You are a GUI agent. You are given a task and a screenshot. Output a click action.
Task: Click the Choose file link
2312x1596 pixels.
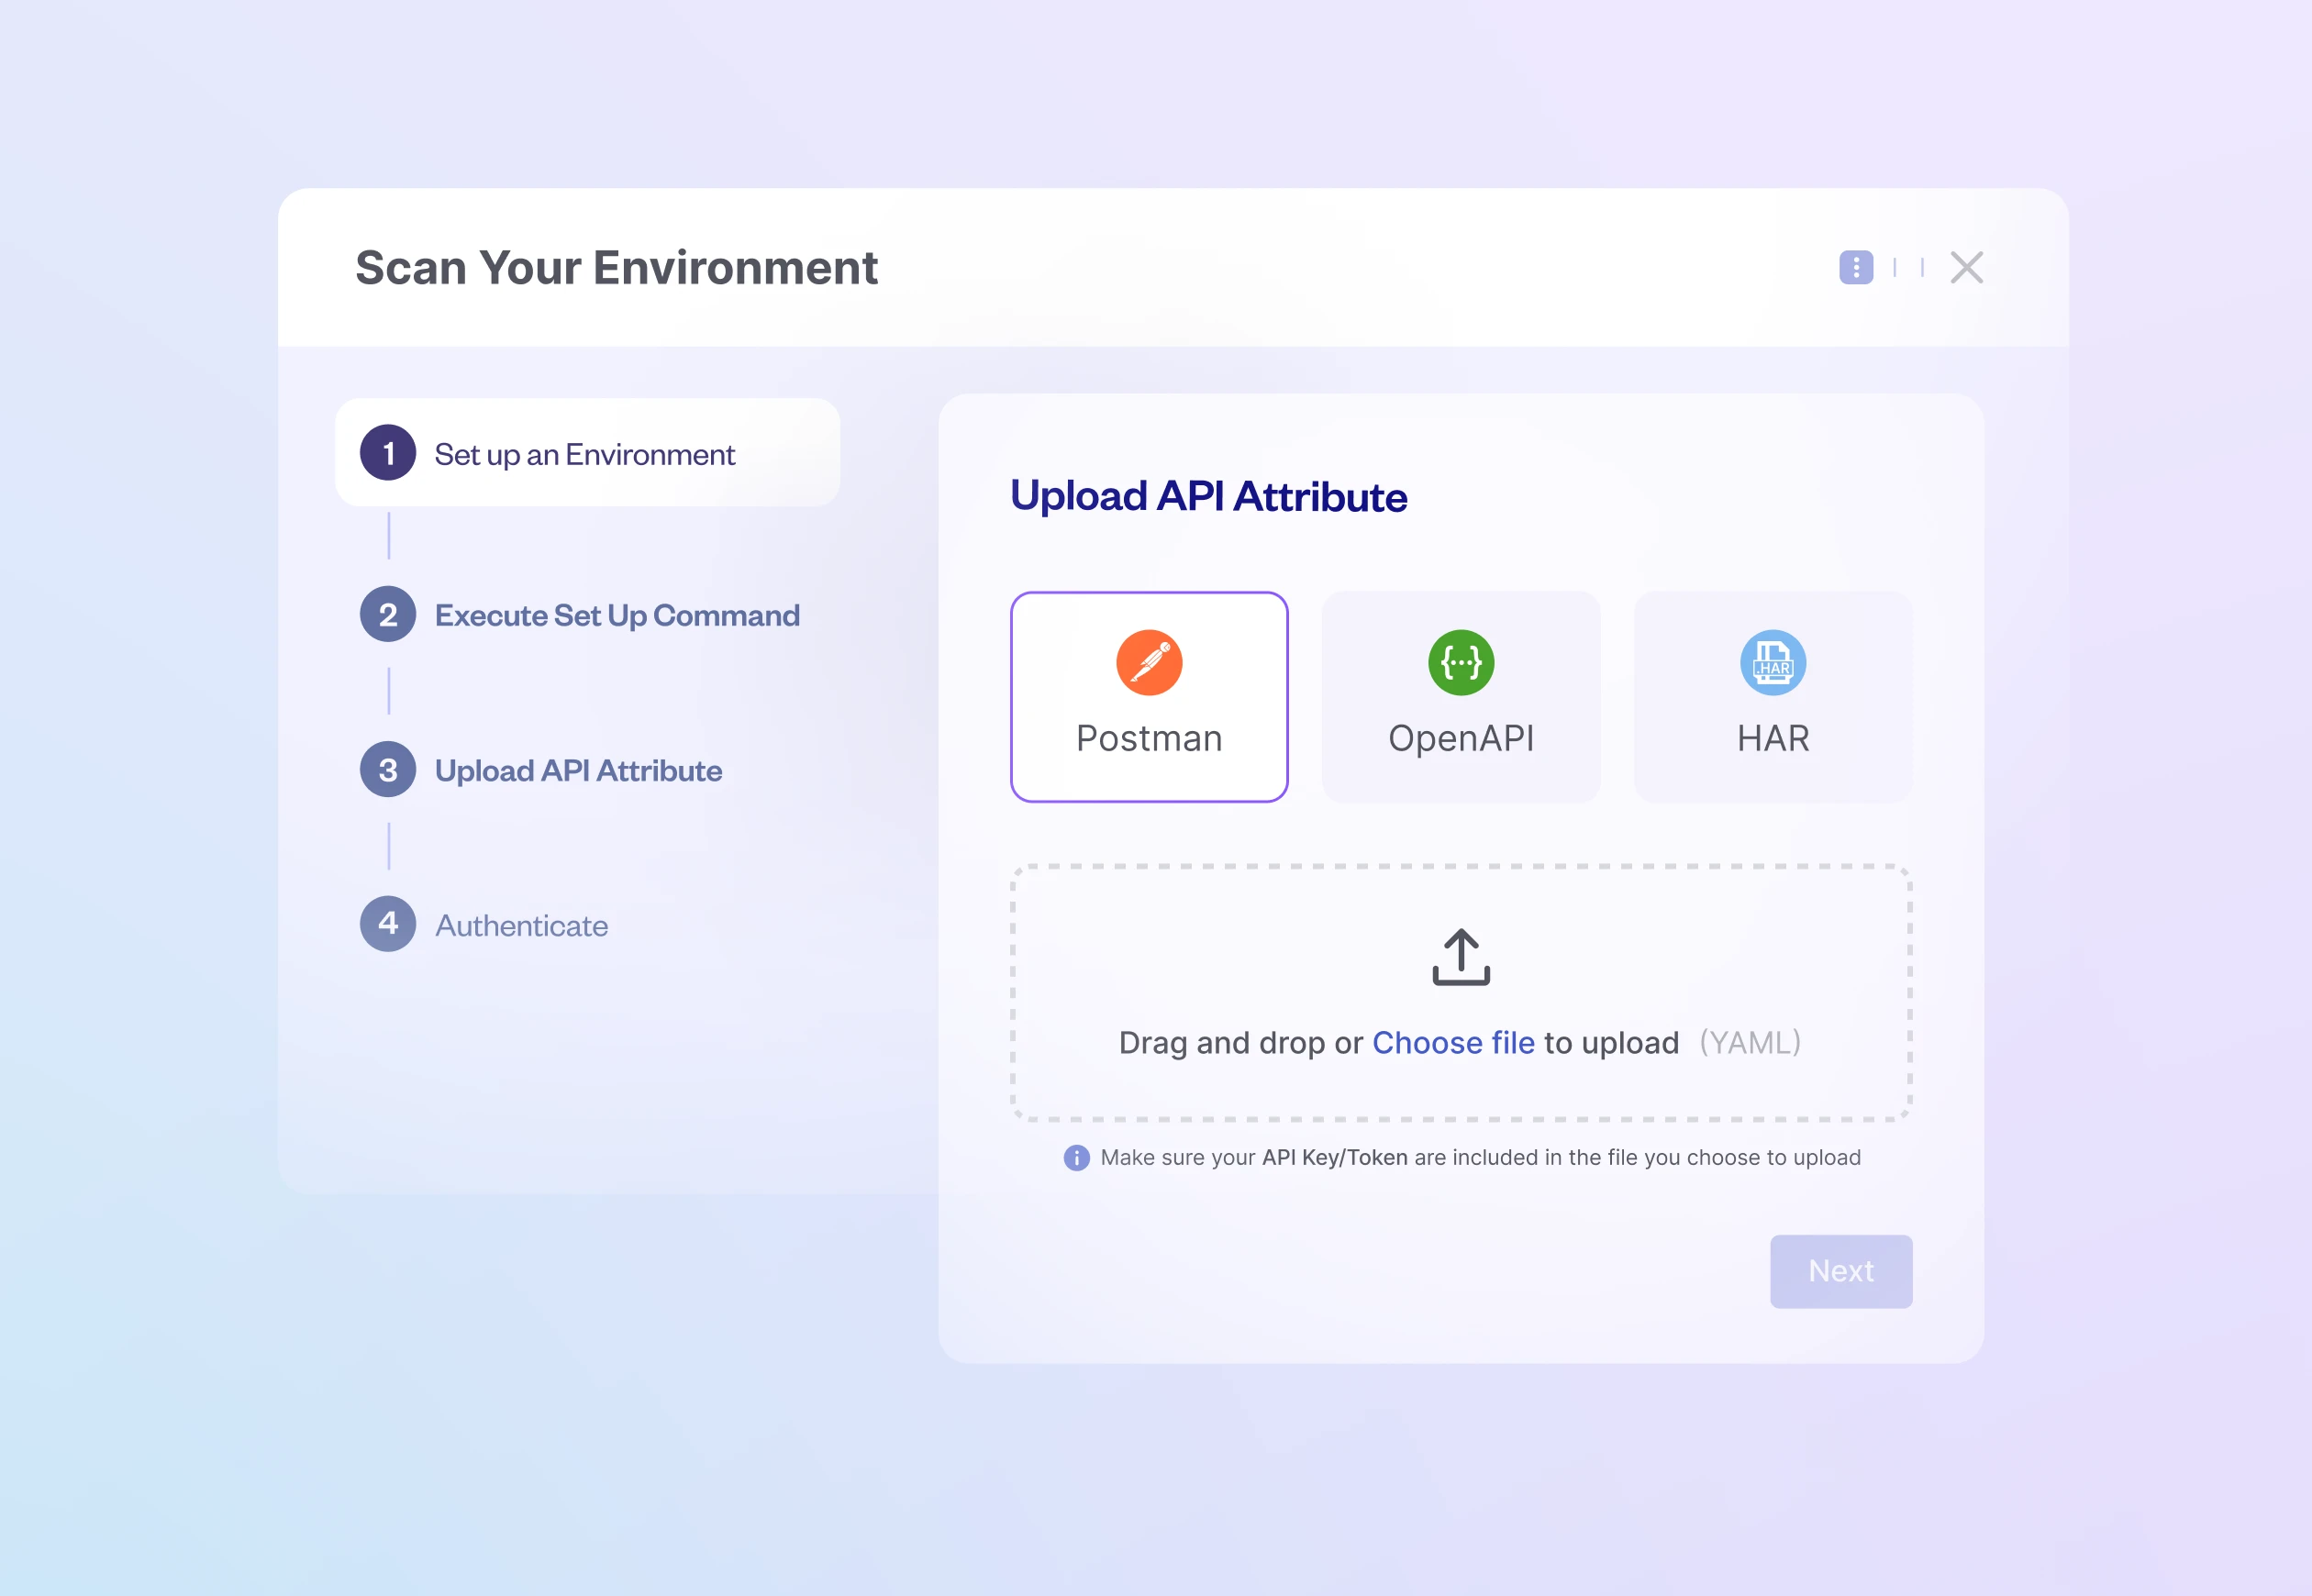1453,1043
